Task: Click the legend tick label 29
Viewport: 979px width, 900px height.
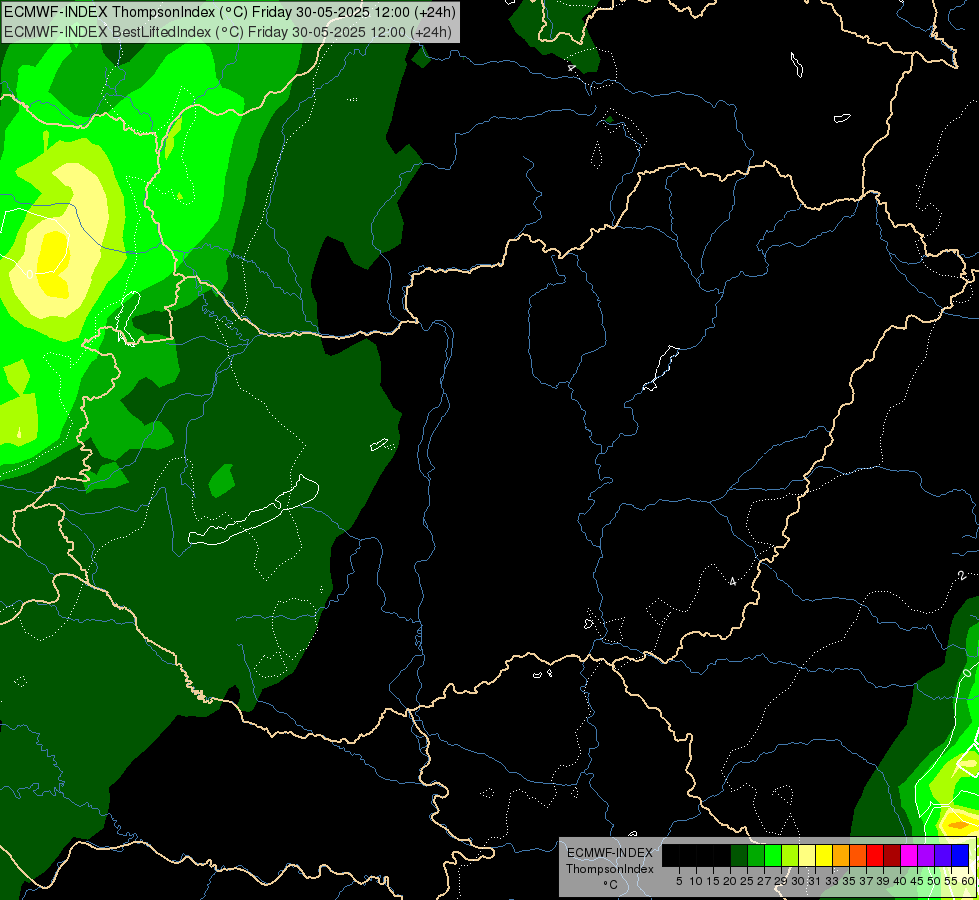Action: (x=781, y=881)
